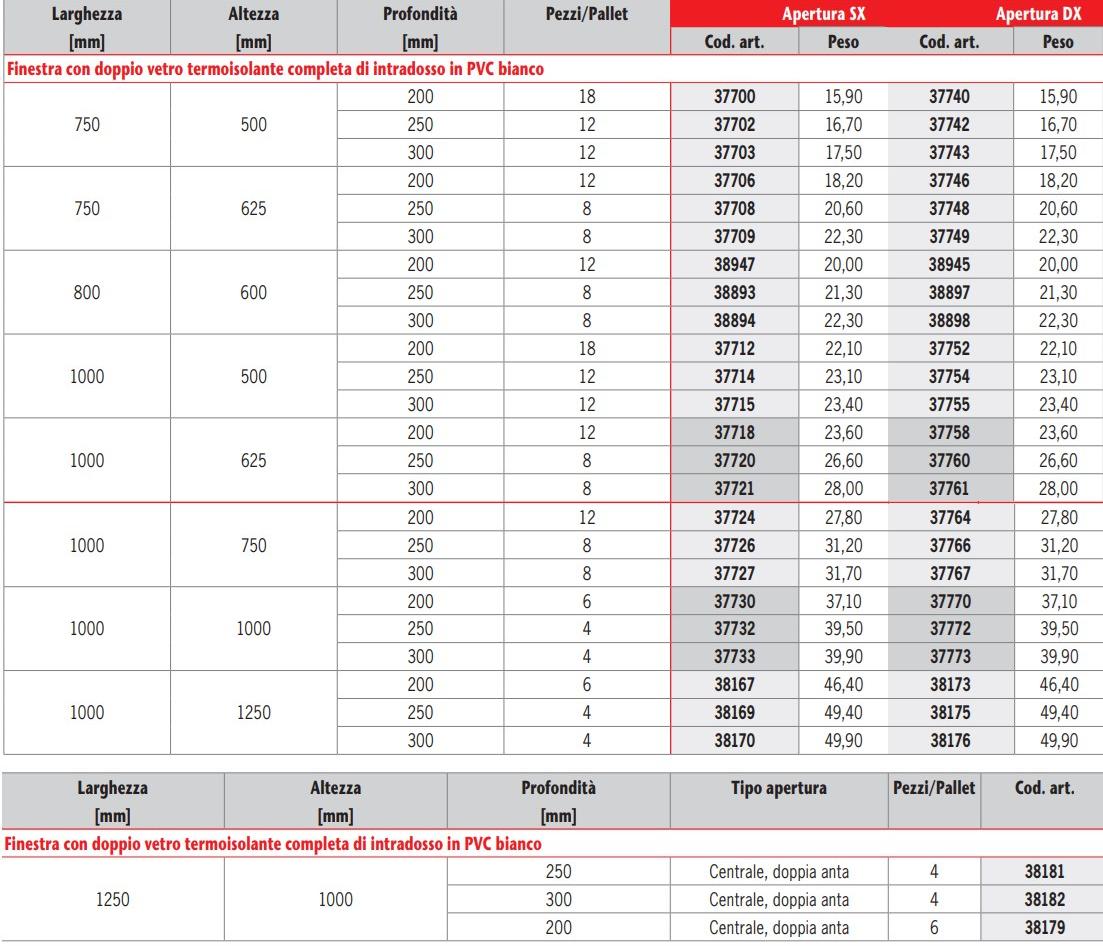Select double-leaf article code 38181
The width and height of the screenshot is (1103, 946).
click(1044, 871)
